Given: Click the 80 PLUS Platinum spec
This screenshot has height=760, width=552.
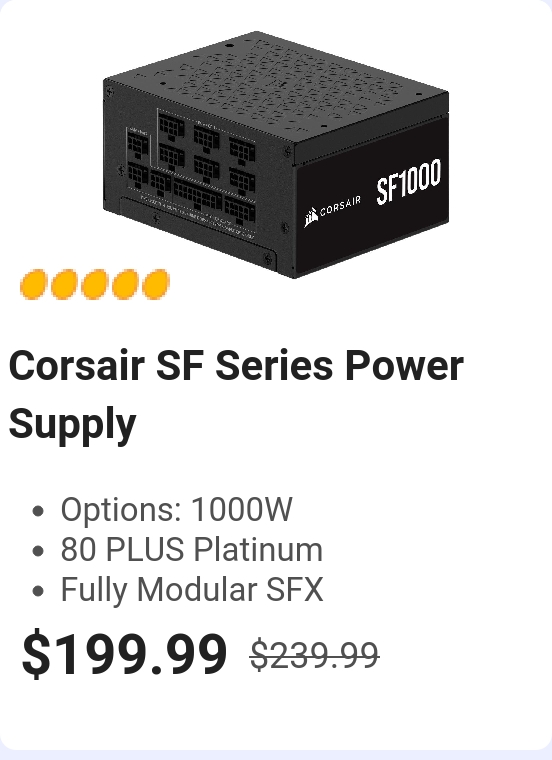Looking at the screenshot, I should tap(191, 550).
